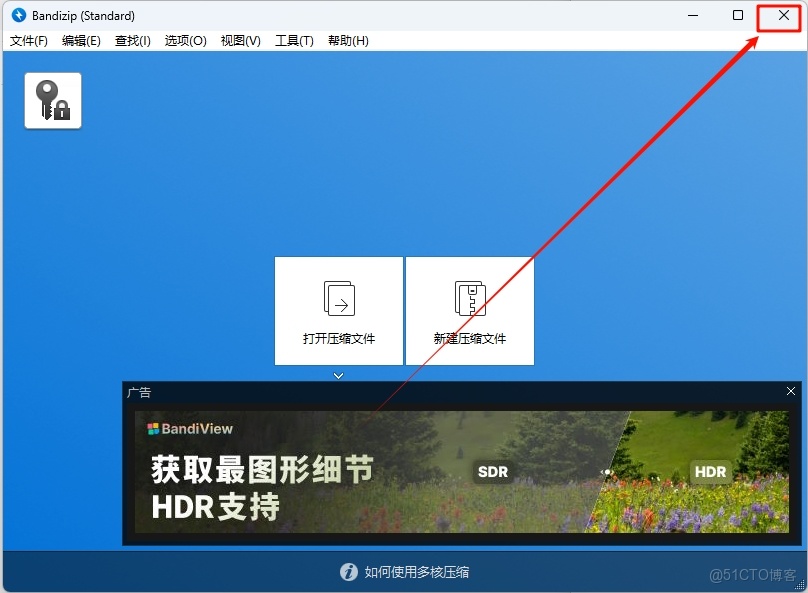Click the SDR/HDR comparison slider handle
Viewport: 808px width, 593px height.
click(x=608, y=471)
